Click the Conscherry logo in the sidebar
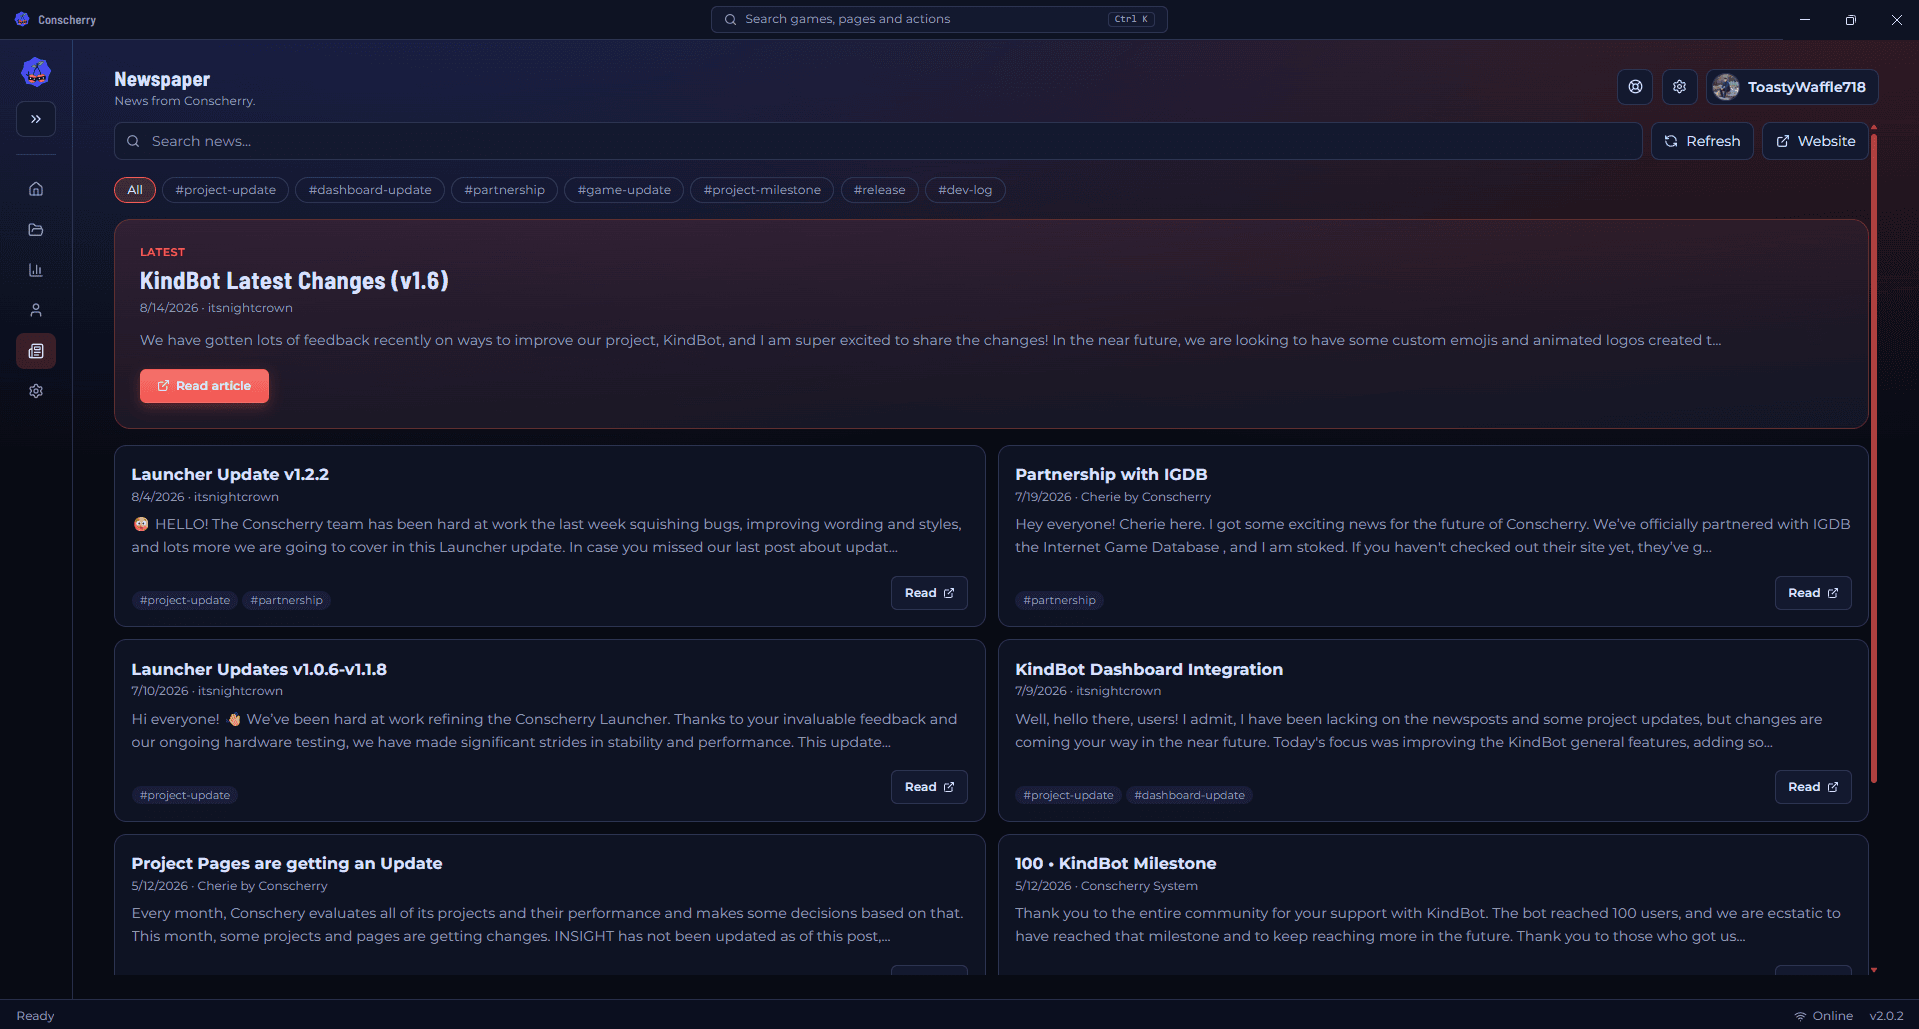 [36, 72]
